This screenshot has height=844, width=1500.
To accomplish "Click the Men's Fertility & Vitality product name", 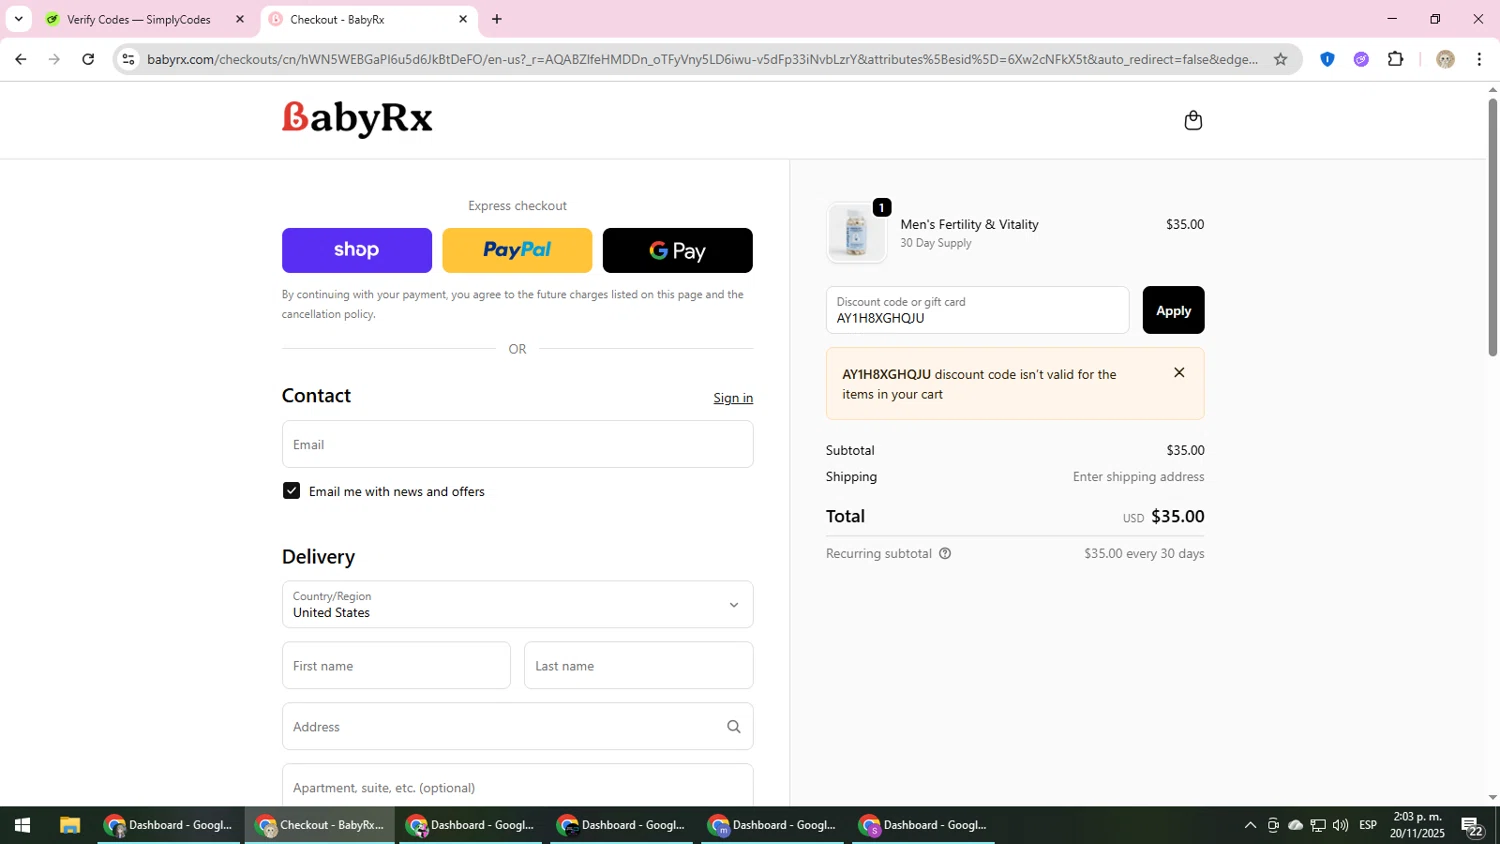I will point(969,224).
